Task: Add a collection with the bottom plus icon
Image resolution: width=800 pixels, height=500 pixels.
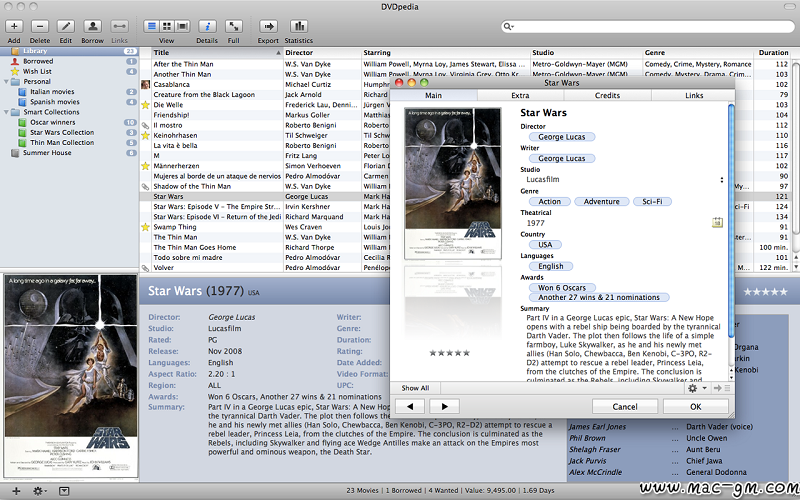Action: pos(16,491)
